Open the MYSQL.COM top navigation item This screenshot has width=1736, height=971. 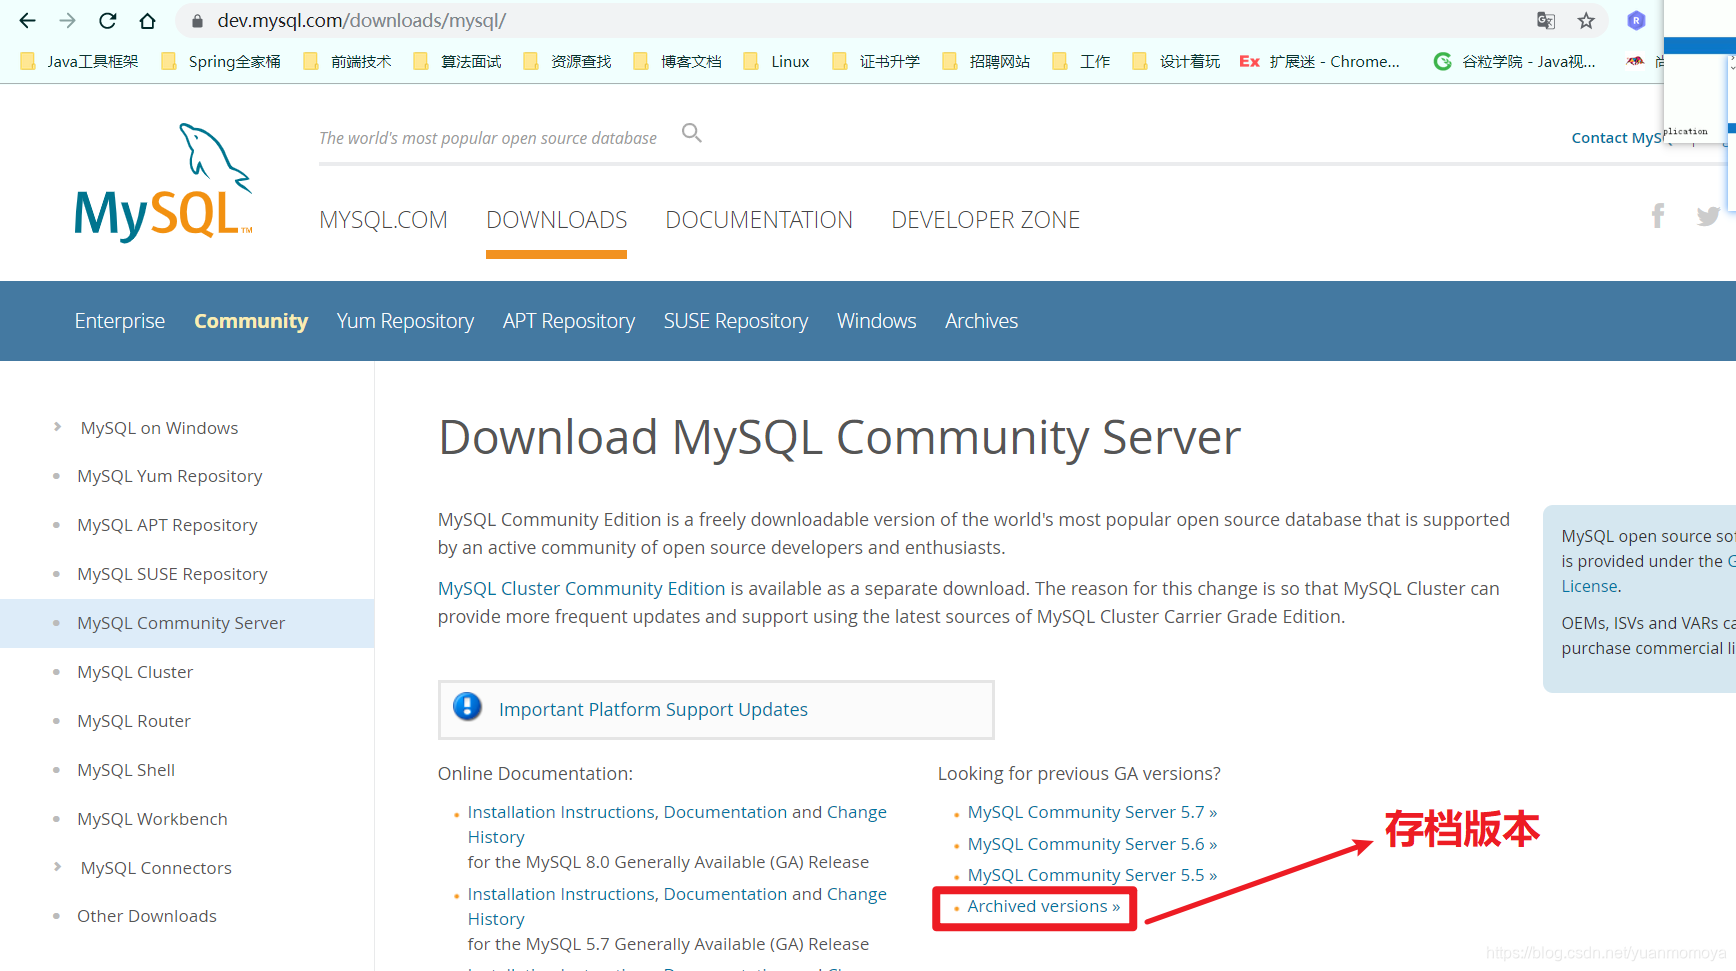(383, 220)
